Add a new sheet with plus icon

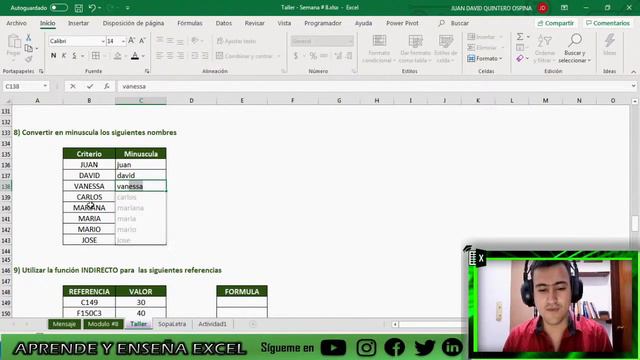(x=253, y=324)
